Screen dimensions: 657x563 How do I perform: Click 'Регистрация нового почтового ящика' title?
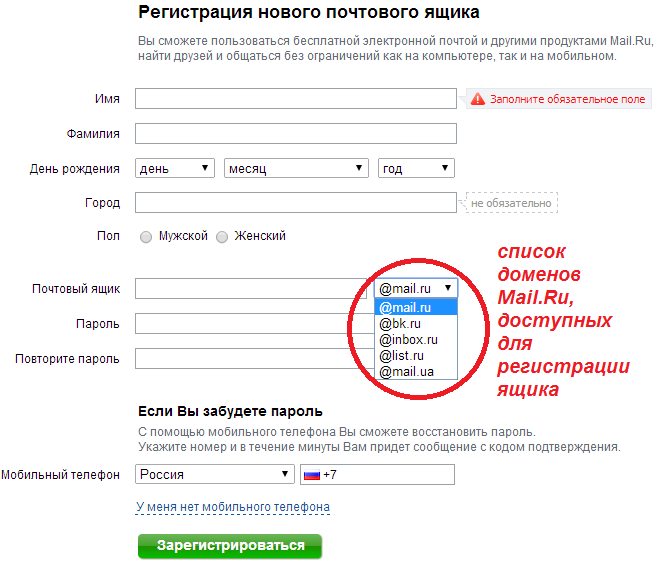point(309,12)
